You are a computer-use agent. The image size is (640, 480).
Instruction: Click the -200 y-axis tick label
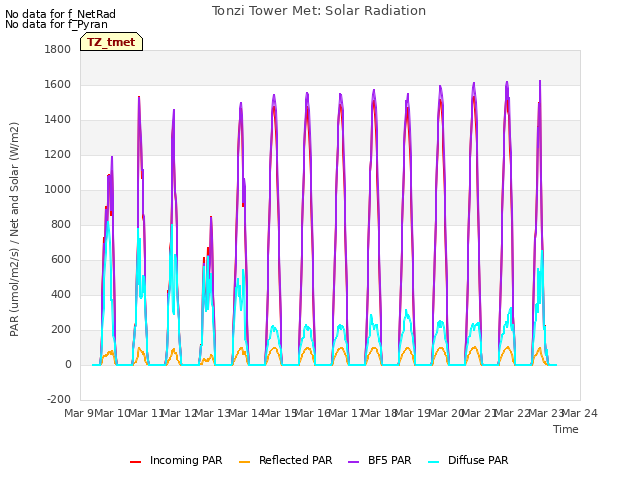tap(59, 399)
